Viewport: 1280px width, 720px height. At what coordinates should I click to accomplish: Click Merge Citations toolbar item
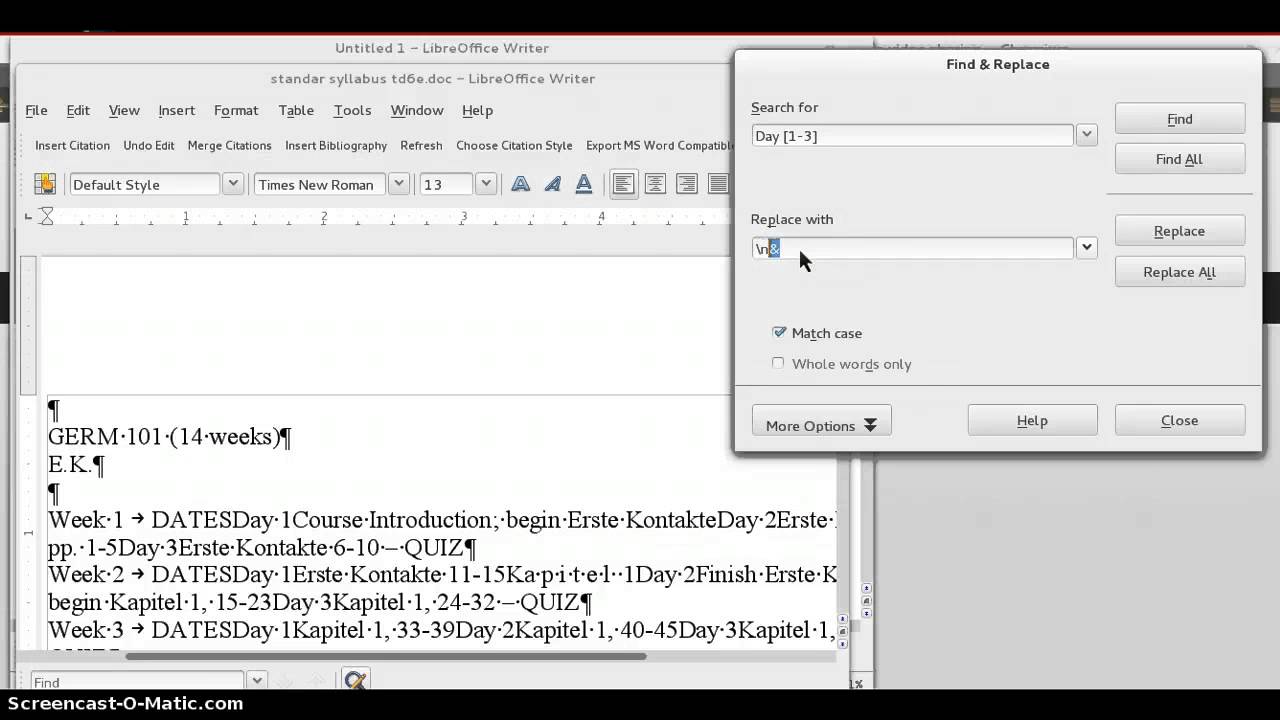[230, 145]
